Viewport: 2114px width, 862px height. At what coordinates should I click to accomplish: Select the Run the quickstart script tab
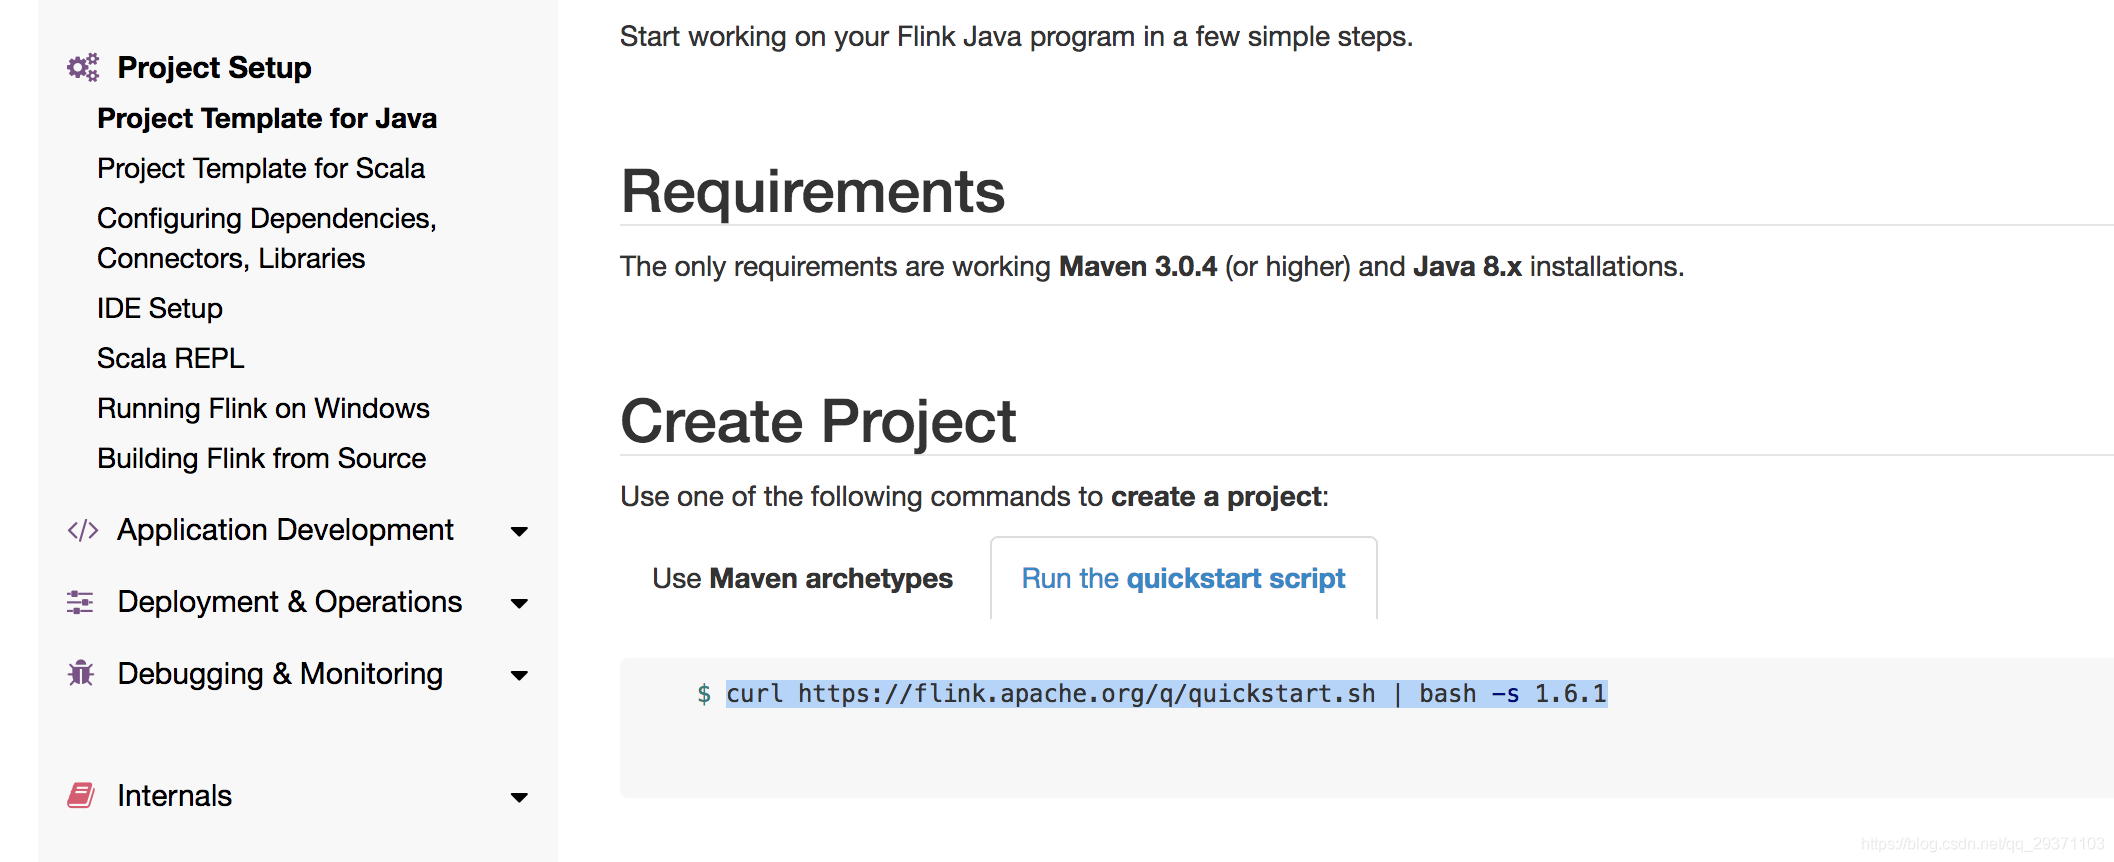[1183, 578]
